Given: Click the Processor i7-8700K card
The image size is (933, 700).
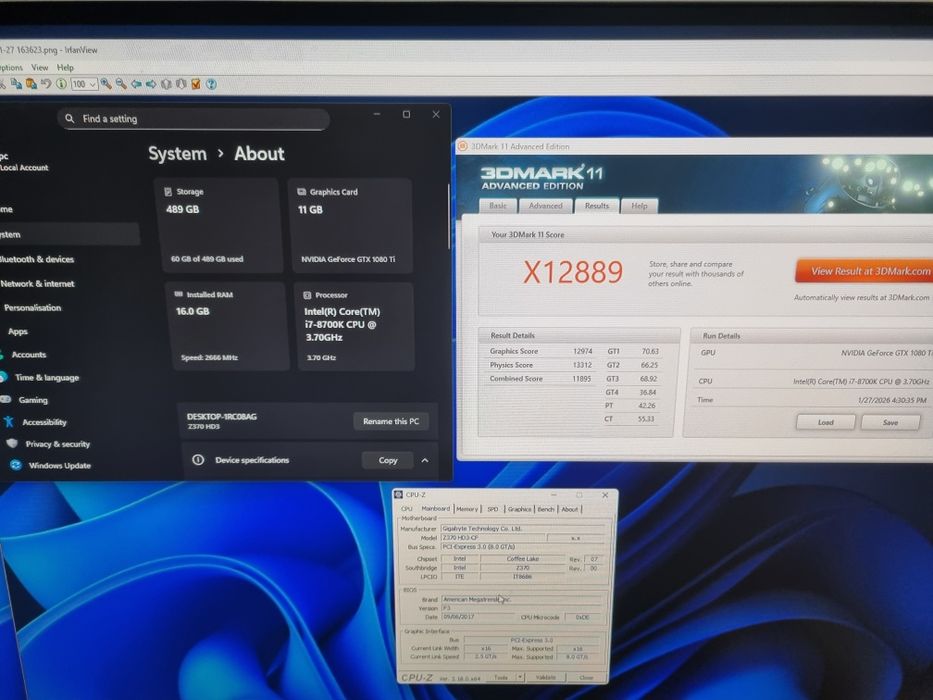Looking at the screenshot, I should (355, 326).
